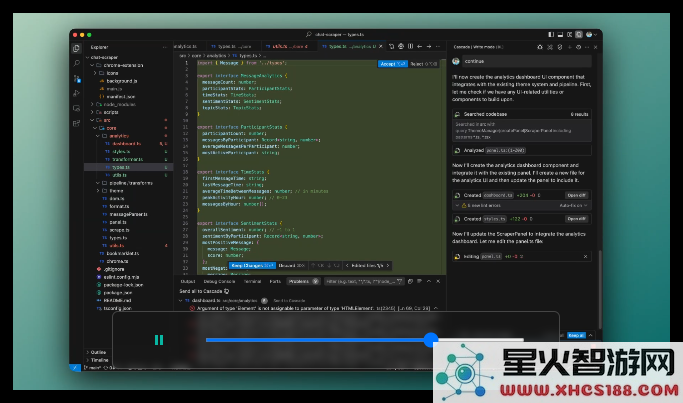The height and width of the screenshot is (403, 683).
Task: Click the Problems filter input field
Action: pos(364,281)
